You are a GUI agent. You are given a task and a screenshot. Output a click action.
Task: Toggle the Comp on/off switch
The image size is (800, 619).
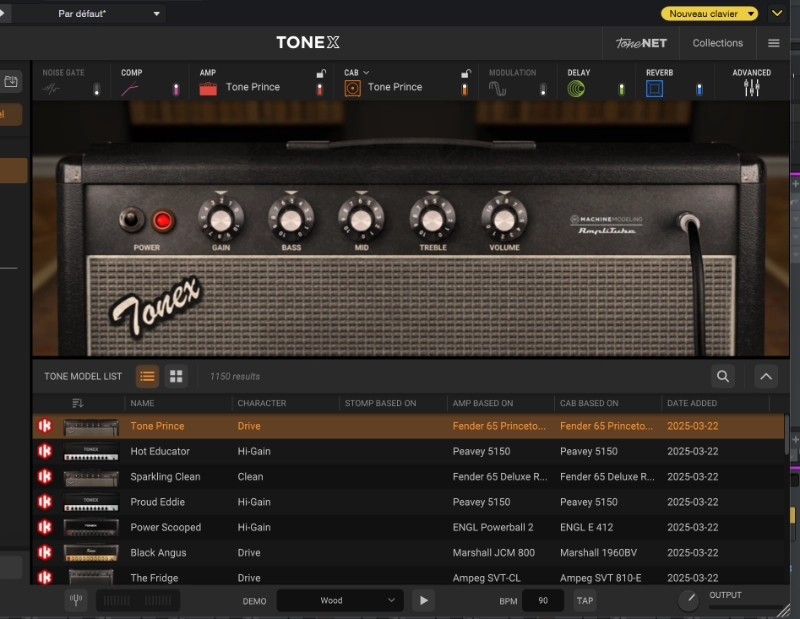[176, 90]
